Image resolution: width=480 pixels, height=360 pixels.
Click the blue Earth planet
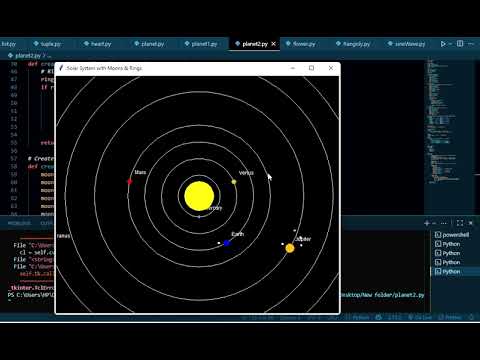click(227, 243)
